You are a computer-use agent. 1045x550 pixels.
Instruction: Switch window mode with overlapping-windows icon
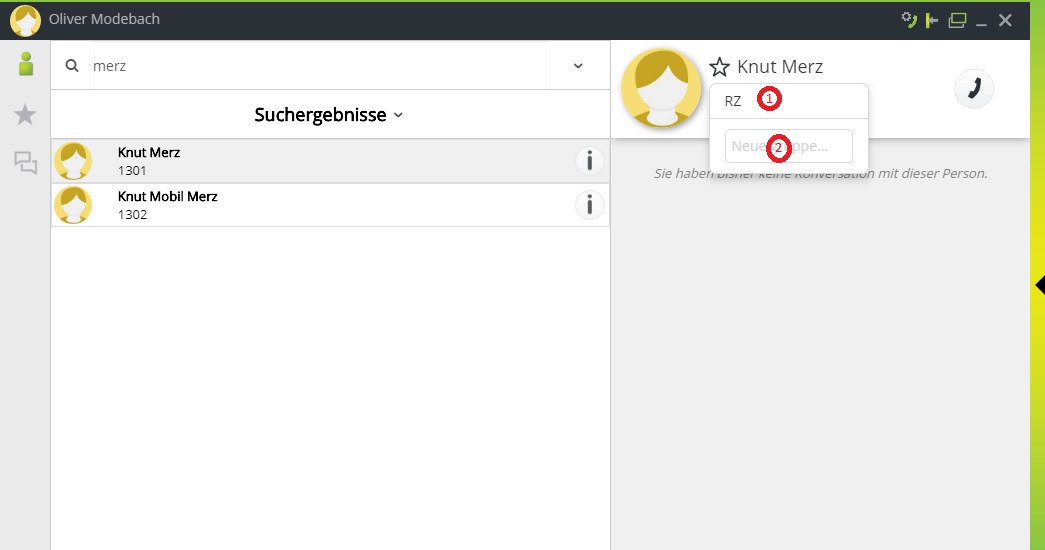click(957, 20)
